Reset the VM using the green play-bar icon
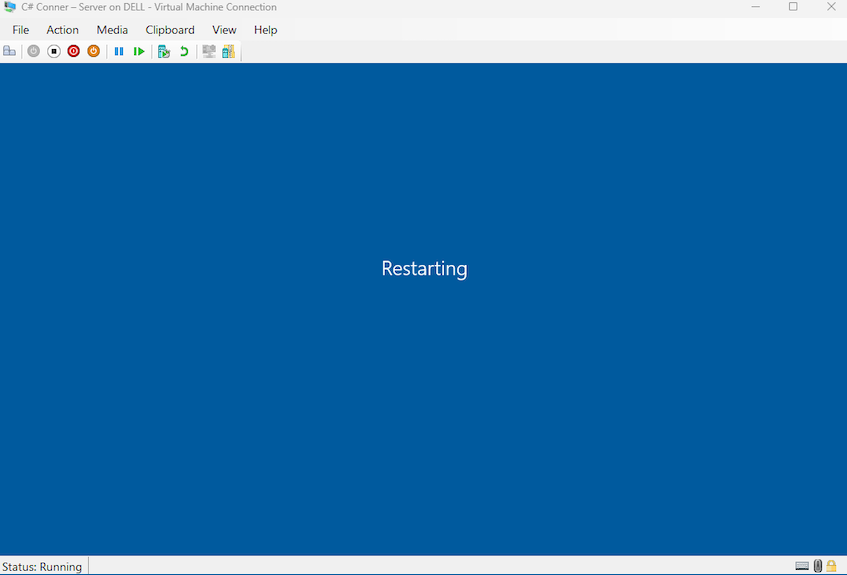This screenshot has width=847, height=575. pos(139,51)
